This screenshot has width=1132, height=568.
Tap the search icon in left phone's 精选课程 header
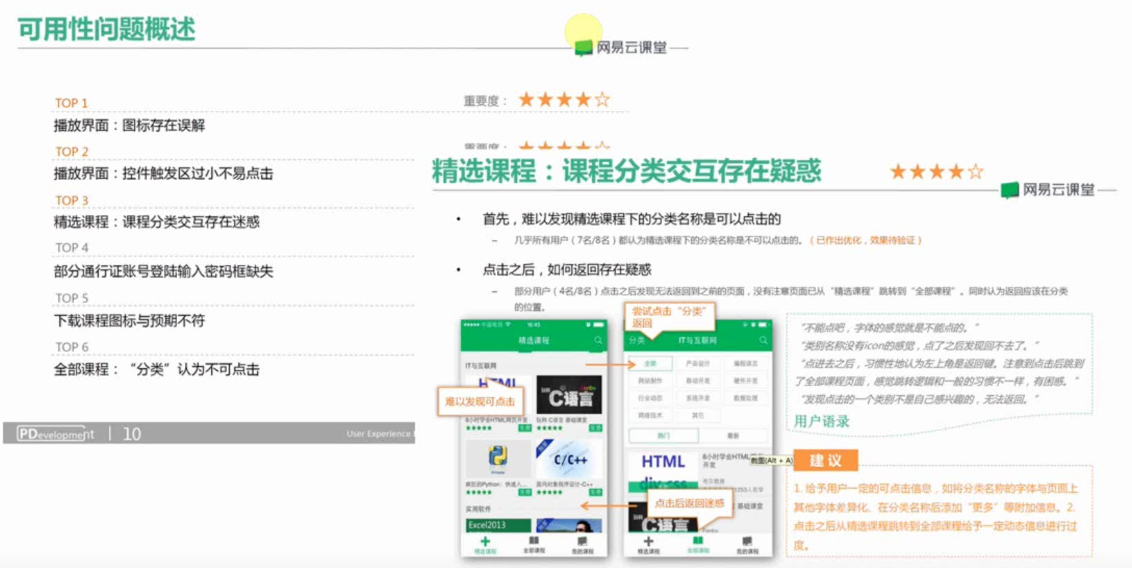click(598, 340)
